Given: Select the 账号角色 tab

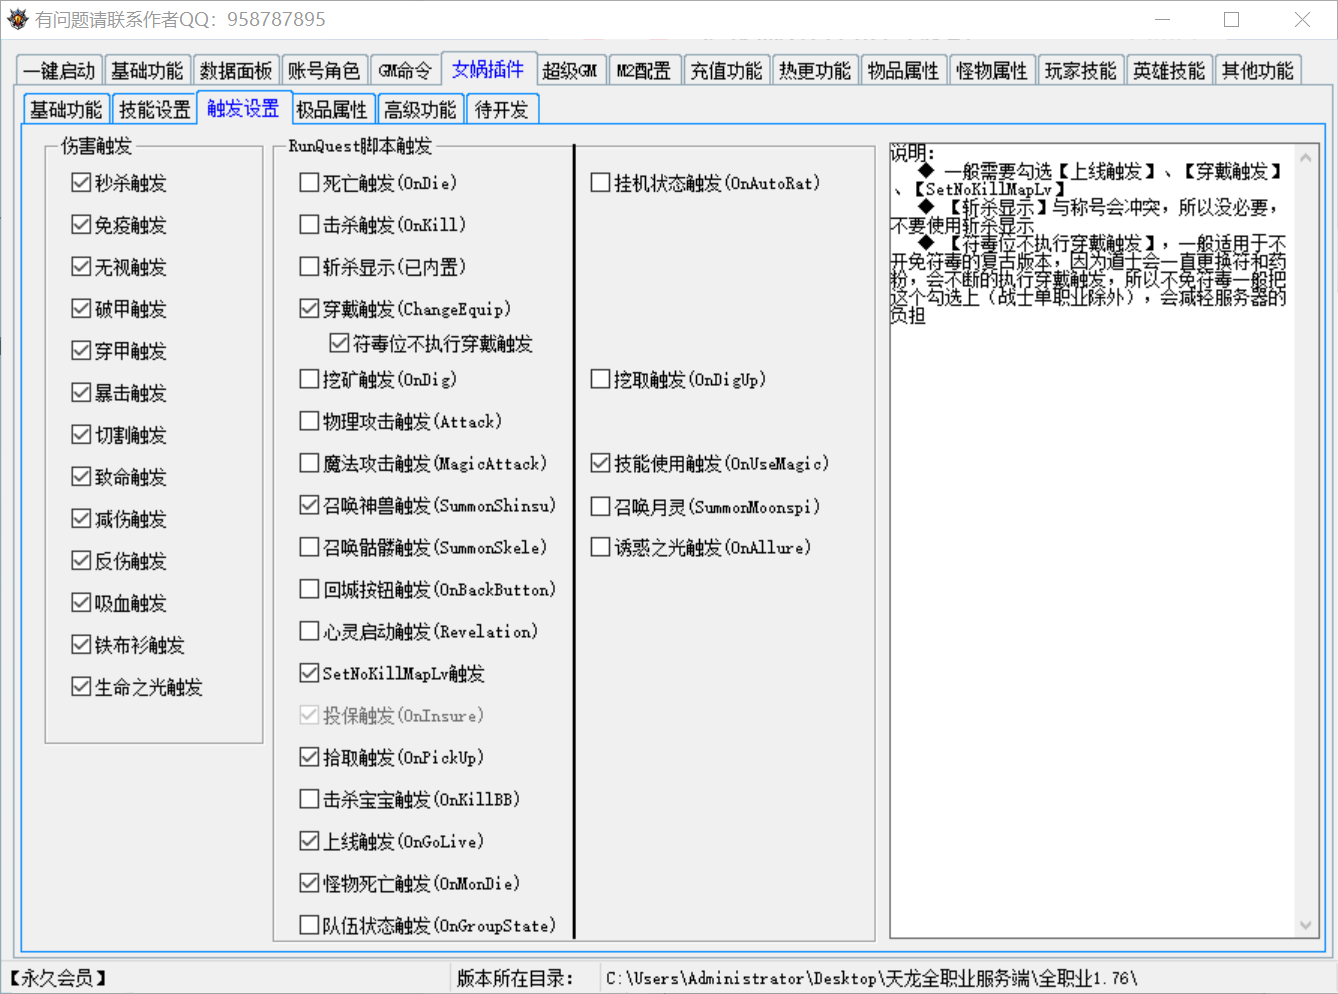Looking at the screenshot, I should 324,70.
